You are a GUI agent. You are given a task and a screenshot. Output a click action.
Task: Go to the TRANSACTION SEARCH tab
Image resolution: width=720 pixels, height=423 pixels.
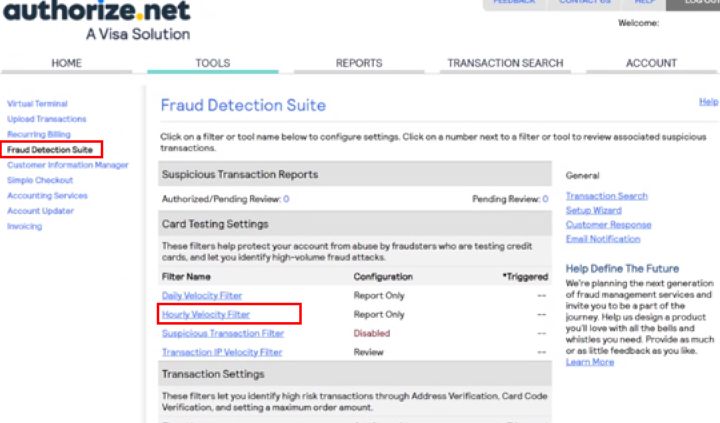click(505, 63)
